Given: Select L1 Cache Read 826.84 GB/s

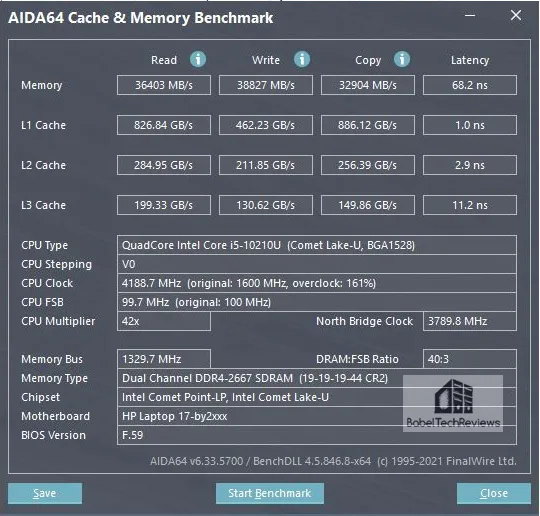Looking at the screenshot, I should pos(164,125).
